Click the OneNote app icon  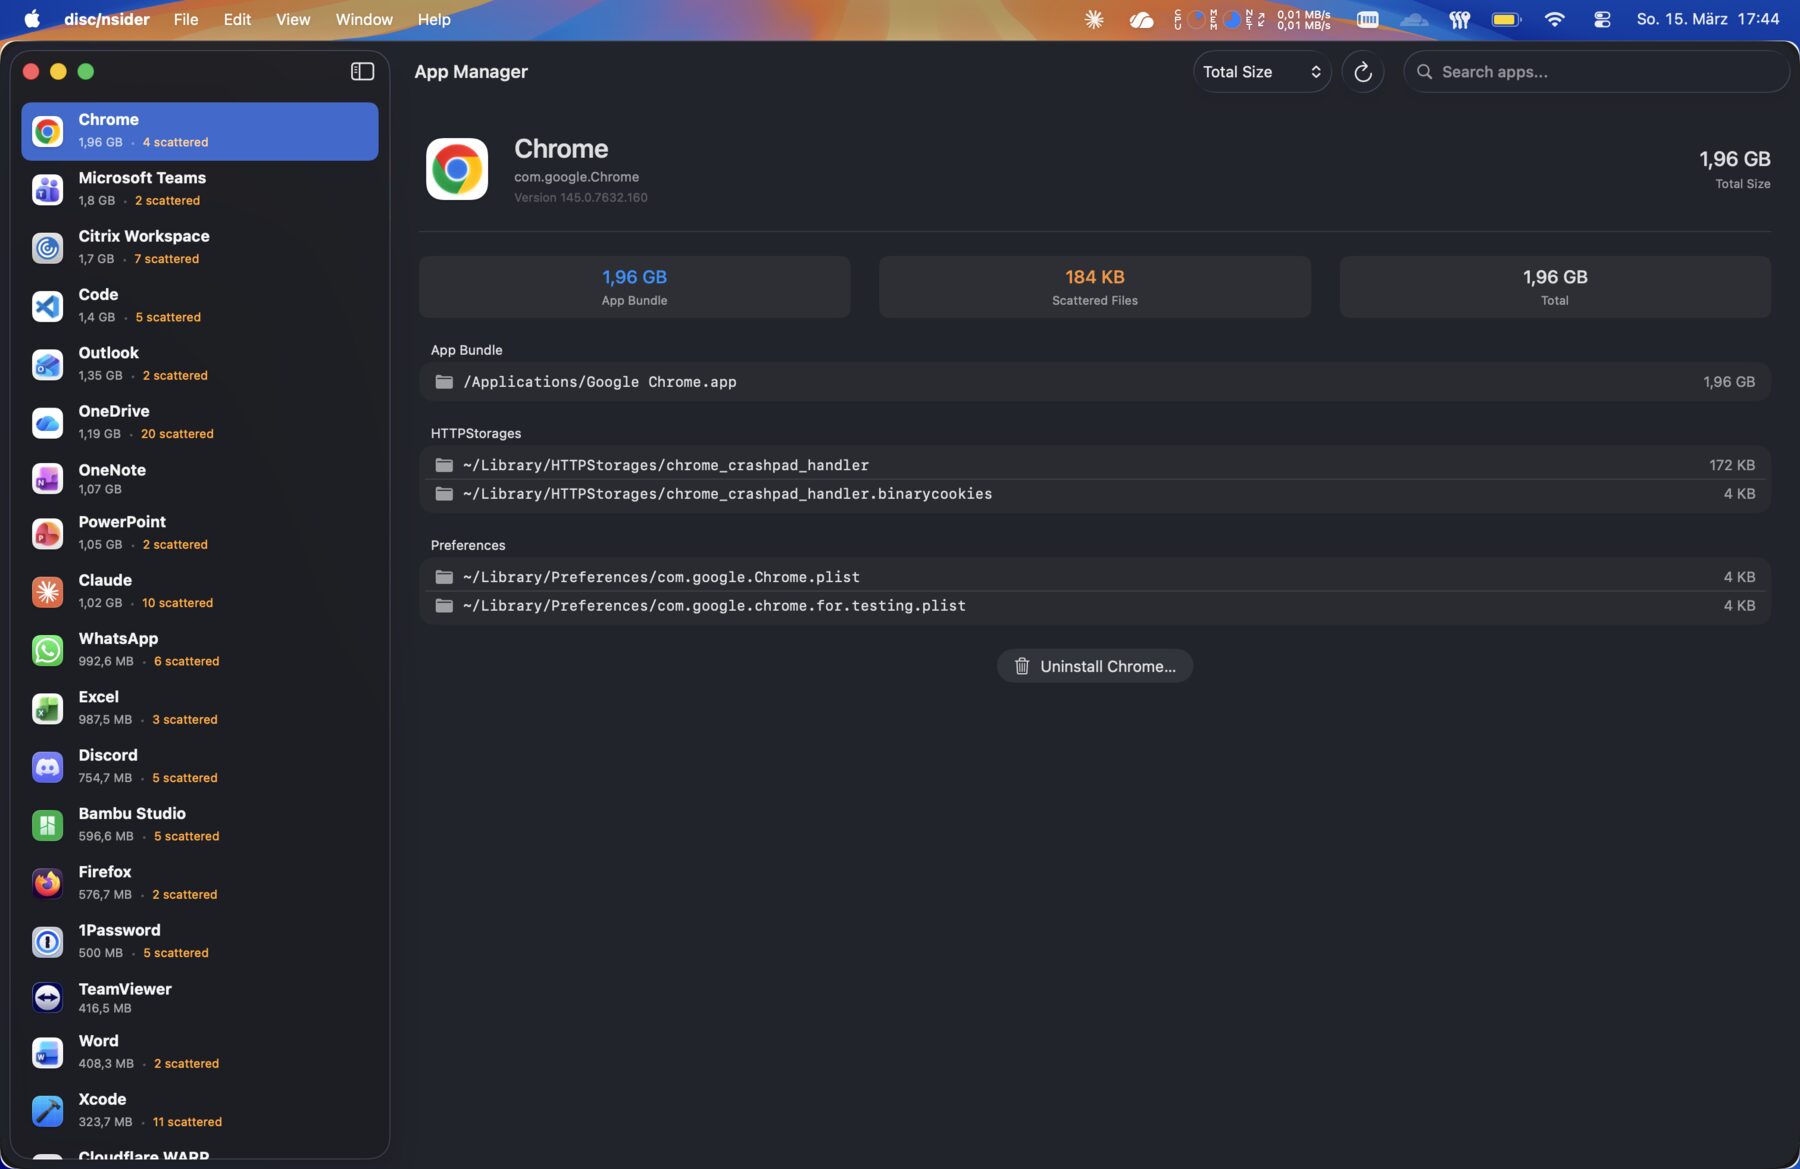[47, 479]
